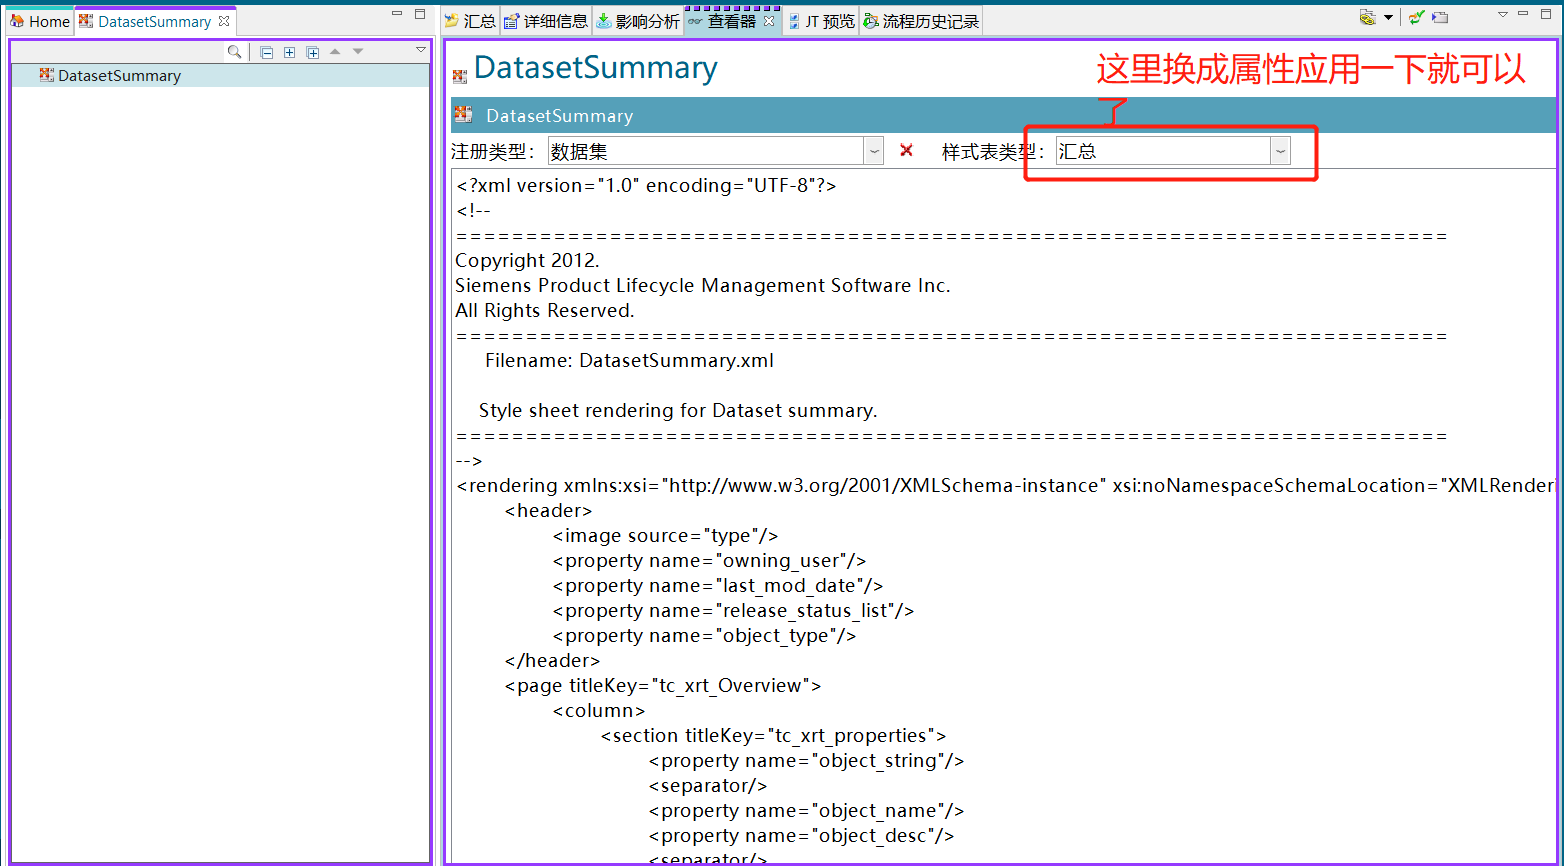This screenshot has width=1564, height=866.
Task: Open the 注册类型 combo box showing 数据集
Action: click(716, 151)
